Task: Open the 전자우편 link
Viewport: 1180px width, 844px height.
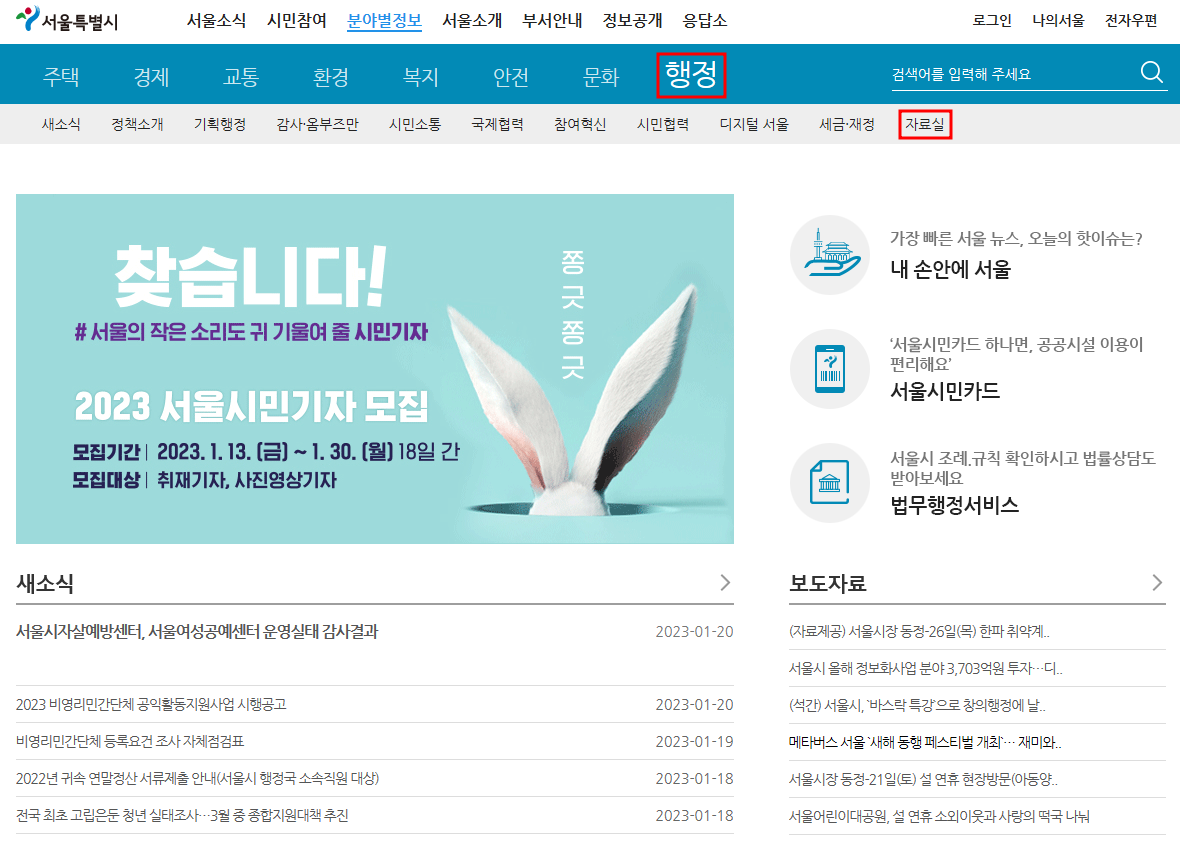Action: (x=1130, y=18)
